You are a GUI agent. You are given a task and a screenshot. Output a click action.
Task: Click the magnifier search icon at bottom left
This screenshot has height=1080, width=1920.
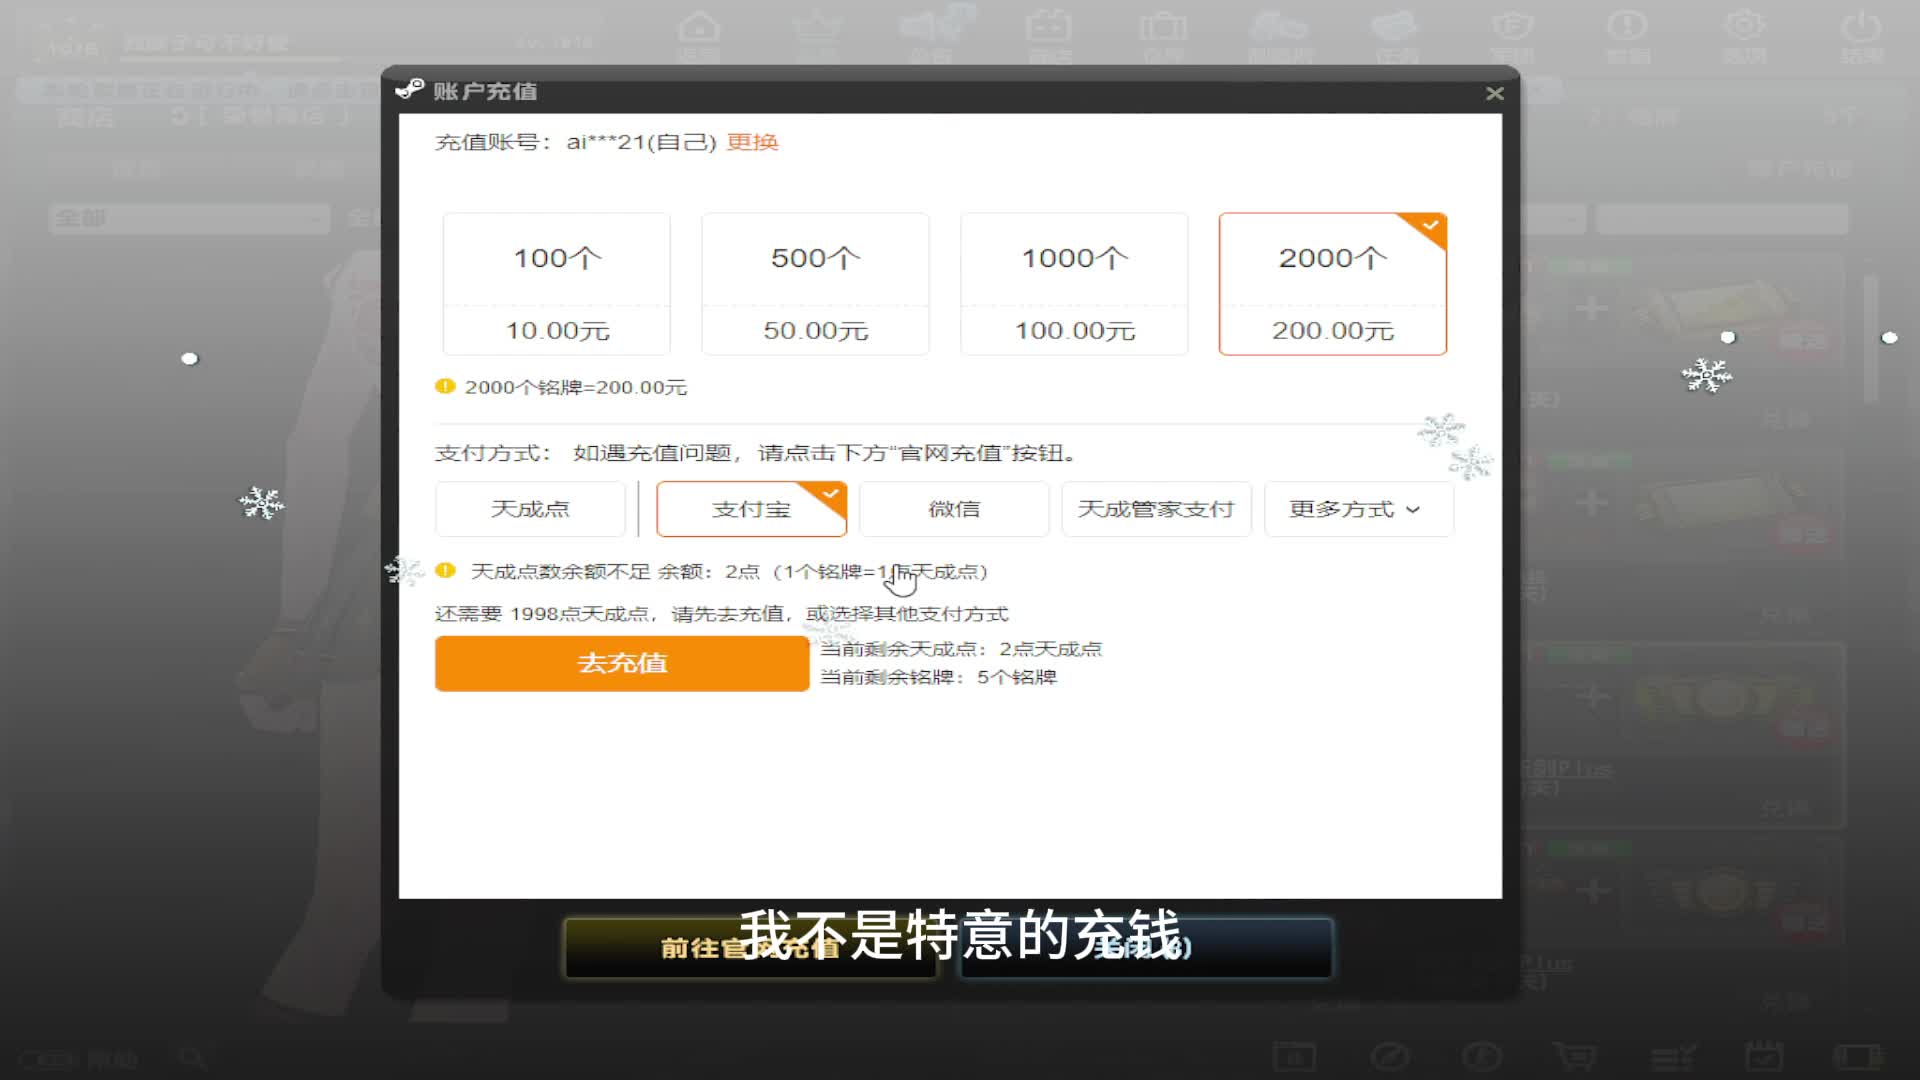click(x=192, y=1058)
